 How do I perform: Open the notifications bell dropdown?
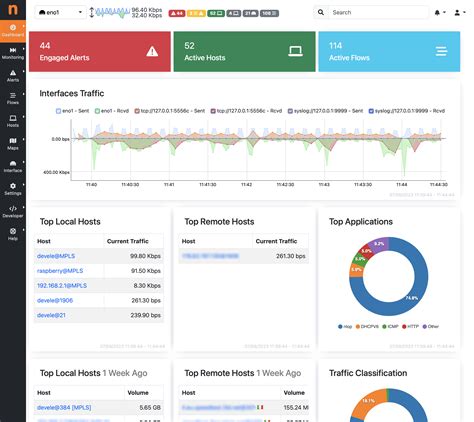(x=440, y=13)
